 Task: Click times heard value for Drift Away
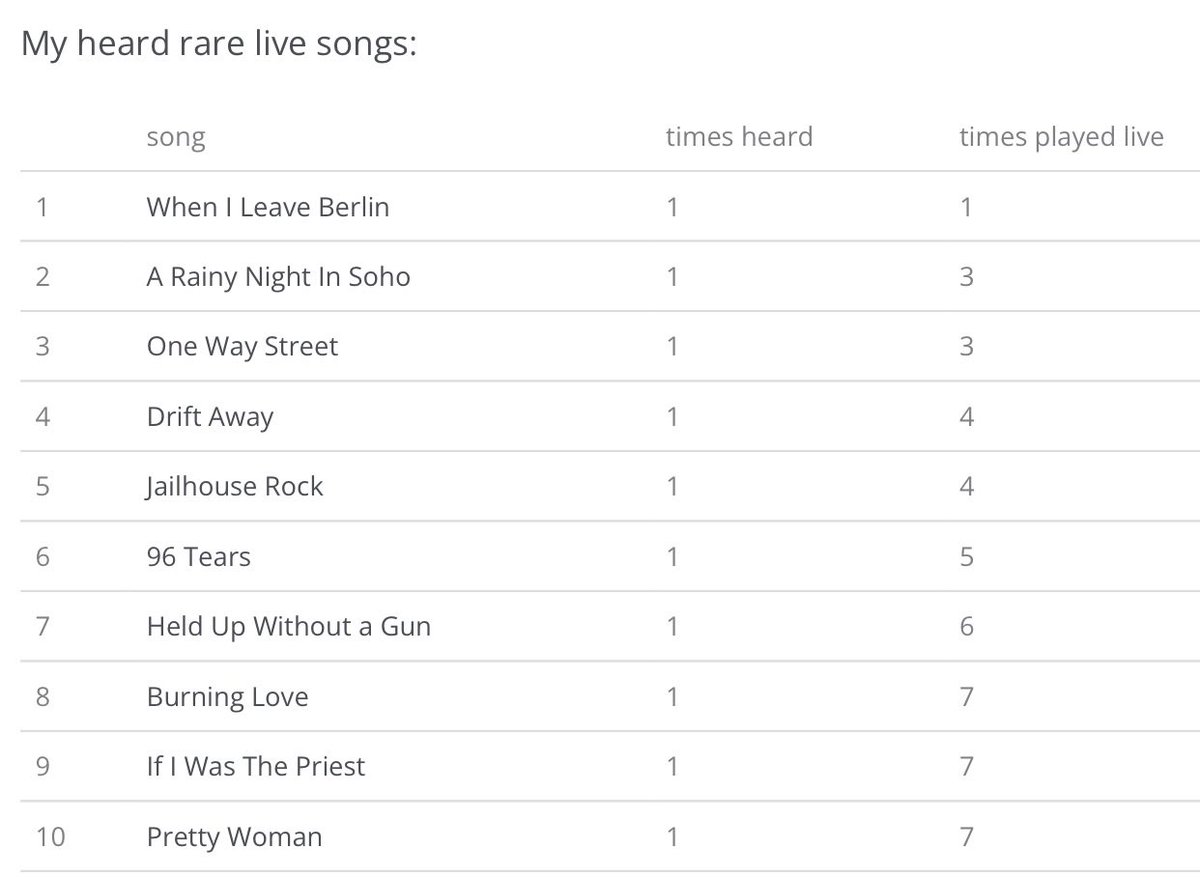(672, 417)
